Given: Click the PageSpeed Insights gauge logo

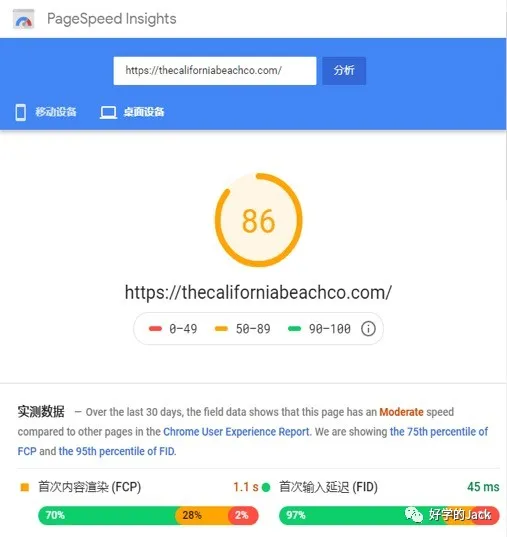Looking at the screenshot, I should point(23,19).
